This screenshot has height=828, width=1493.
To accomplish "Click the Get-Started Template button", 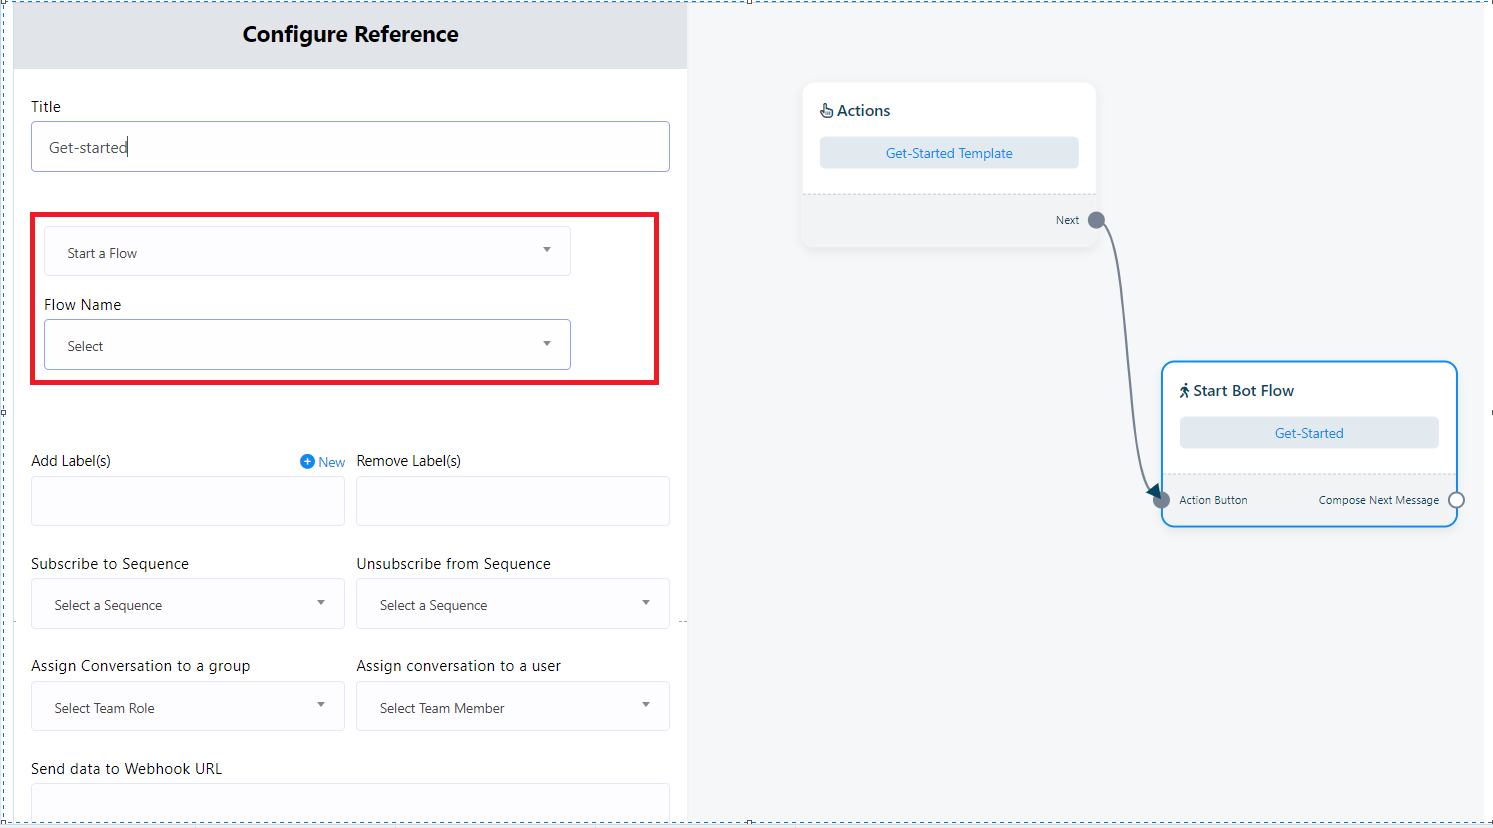I will (949, 153).
